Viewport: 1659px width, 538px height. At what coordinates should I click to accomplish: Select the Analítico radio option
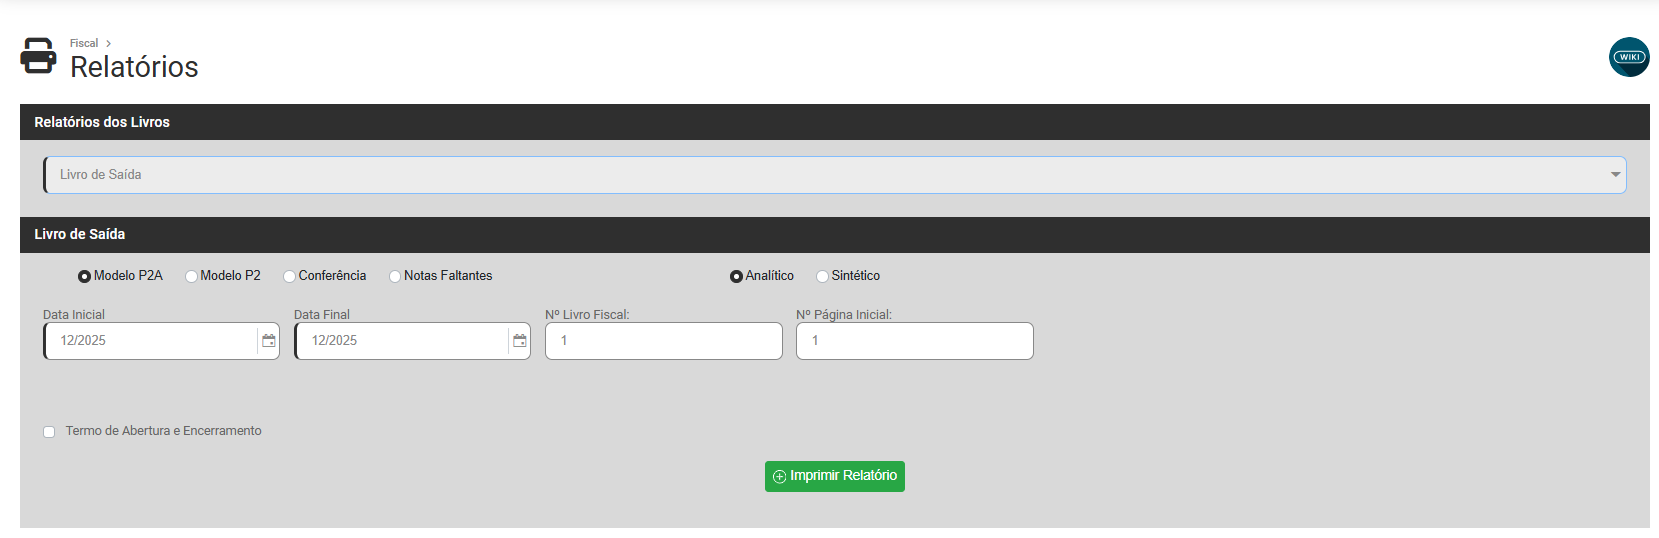(736, 276)
